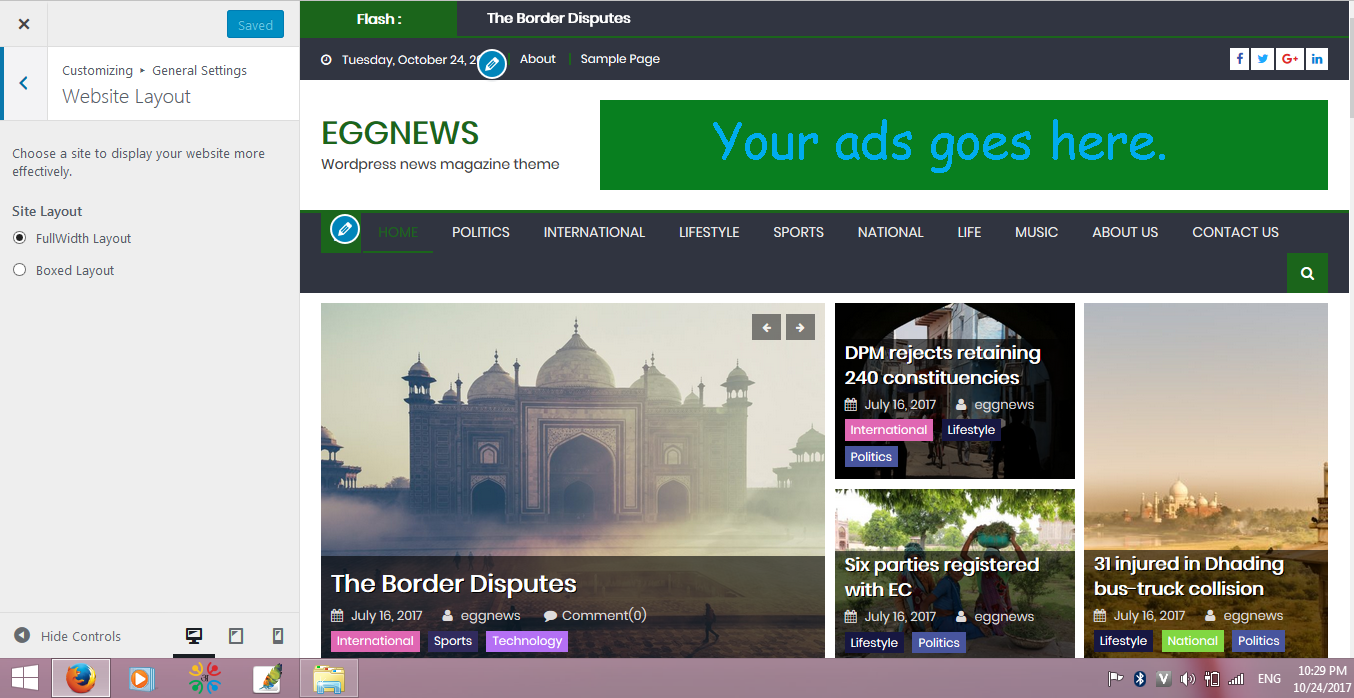This screenshot has width=1354, height=698.
Task: Open the Google Plus social icon
Action: tap(1290, 59)
